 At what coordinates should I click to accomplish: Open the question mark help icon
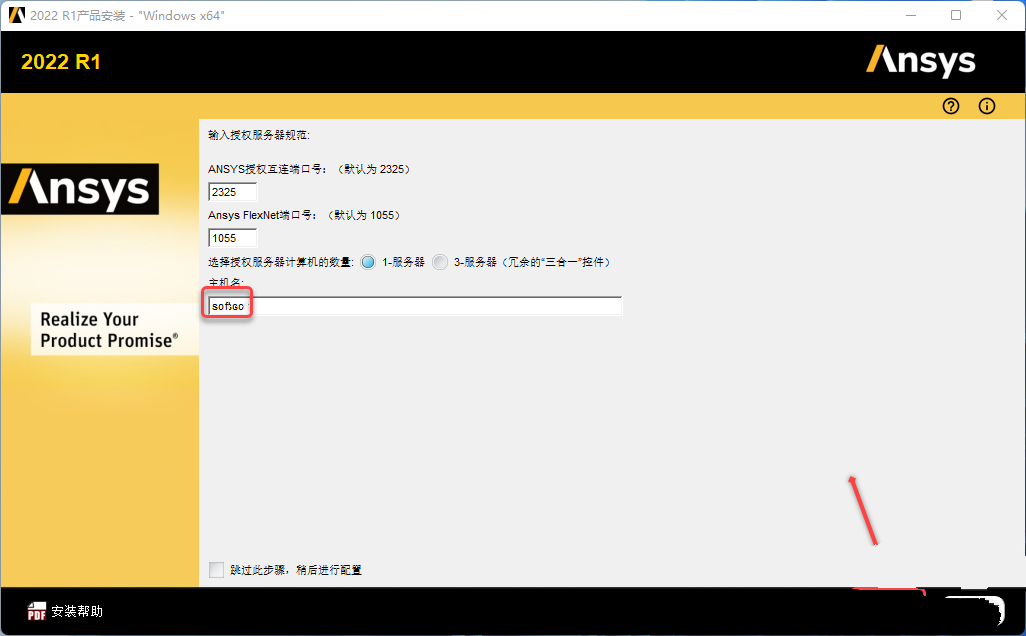click(x=951, y=106)
